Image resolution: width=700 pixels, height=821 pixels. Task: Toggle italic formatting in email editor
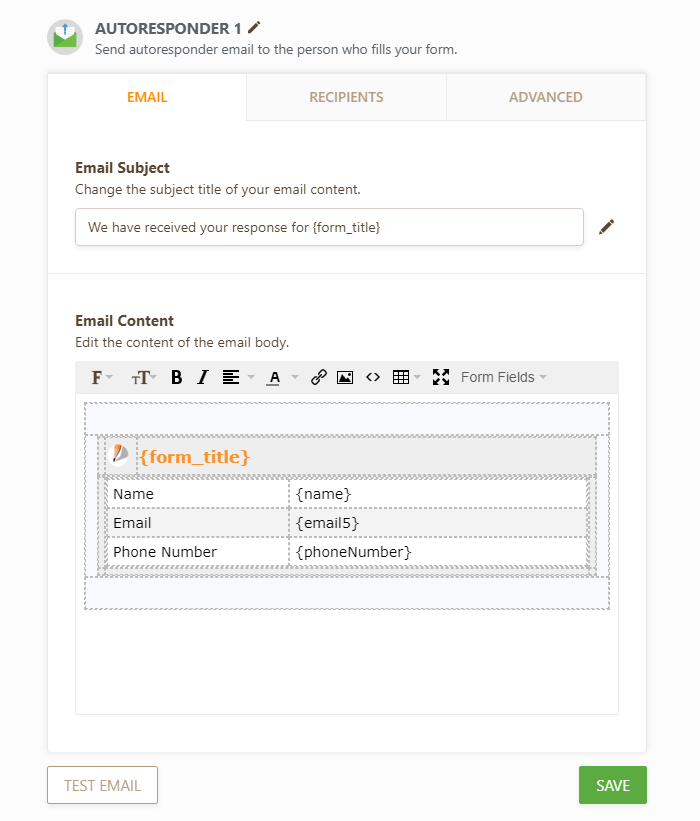pyautogui.click(x=203, y=377)
